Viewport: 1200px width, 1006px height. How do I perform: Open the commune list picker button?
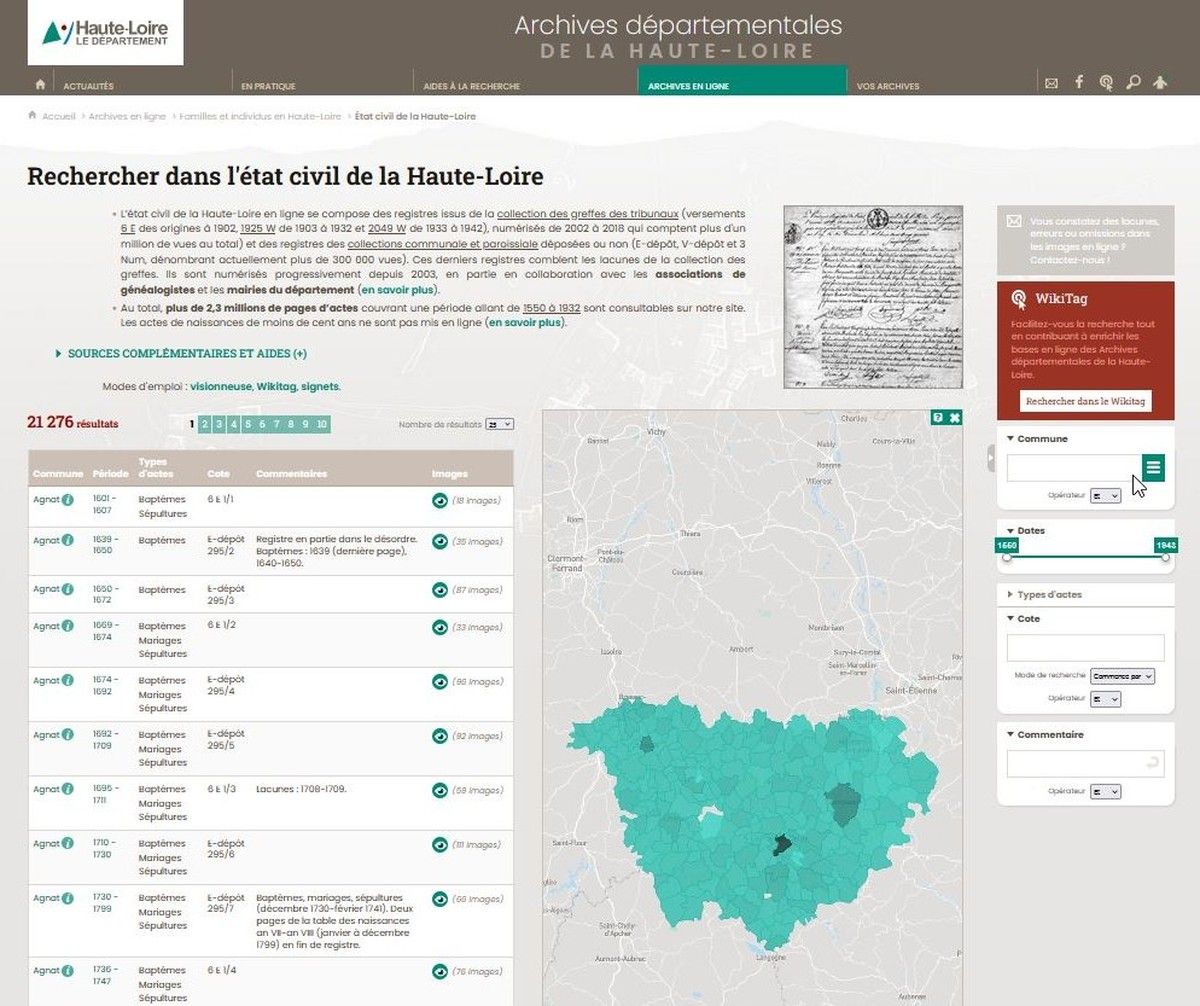[x=1153, y=467]
